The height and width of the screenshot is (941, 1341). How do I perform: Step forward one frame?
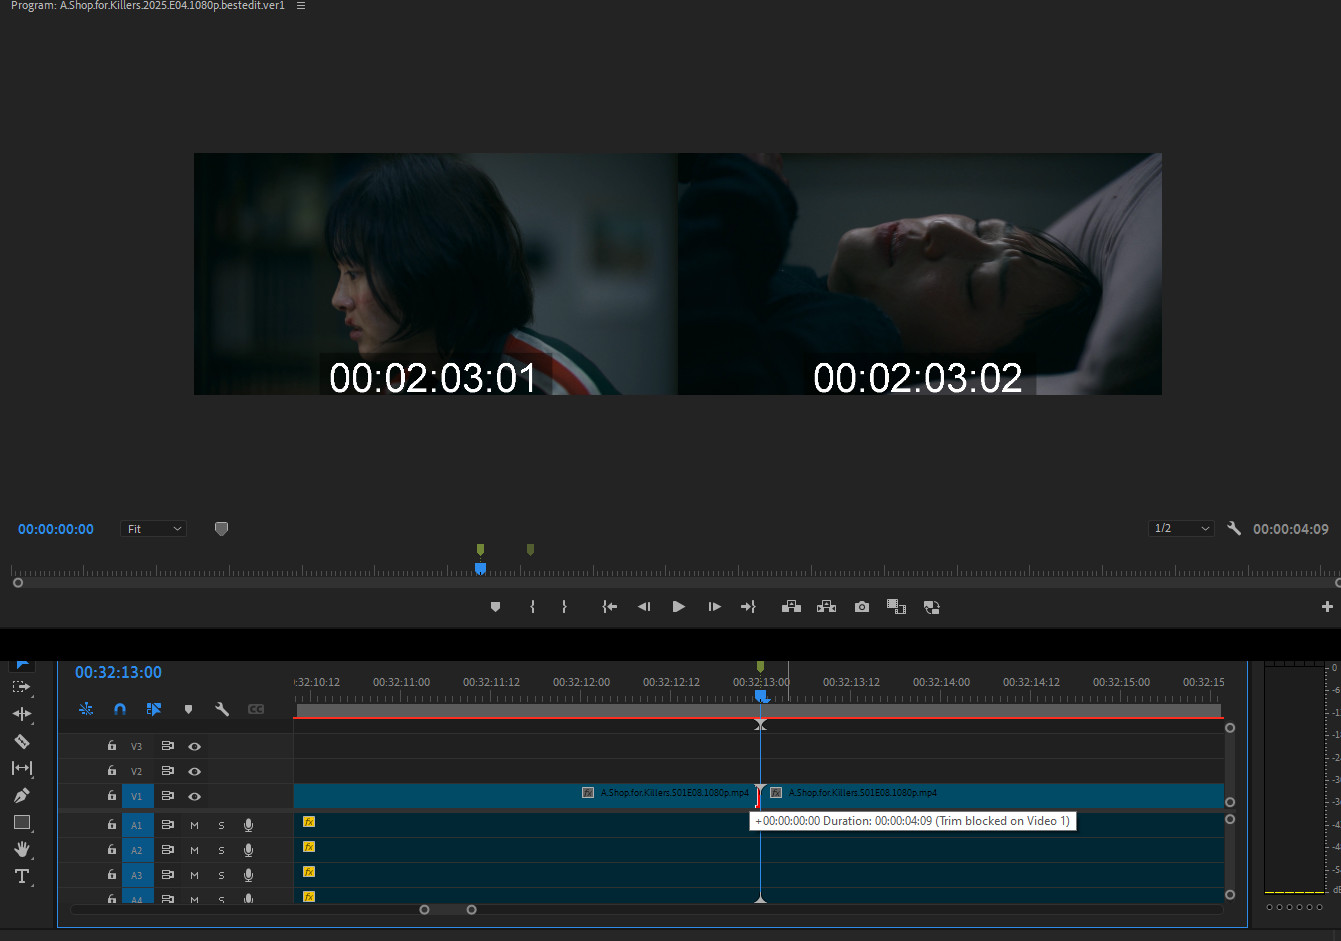pos(714,607)
